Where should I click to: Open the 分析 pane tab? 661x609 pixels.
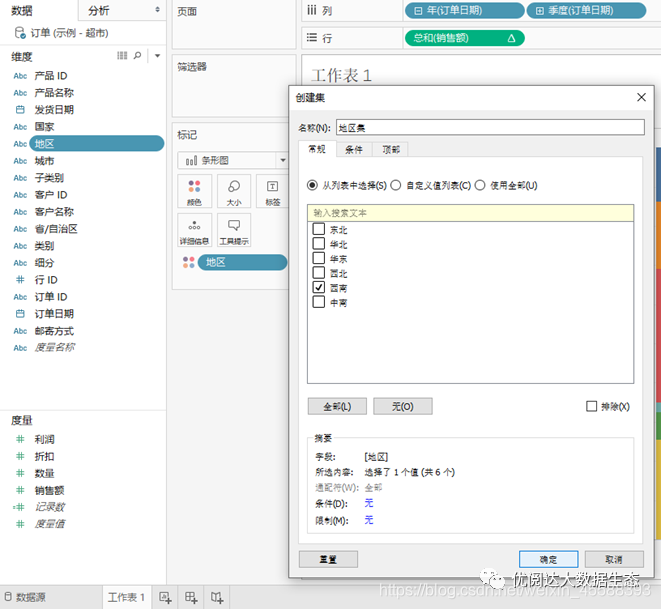[x=99, y=11]
